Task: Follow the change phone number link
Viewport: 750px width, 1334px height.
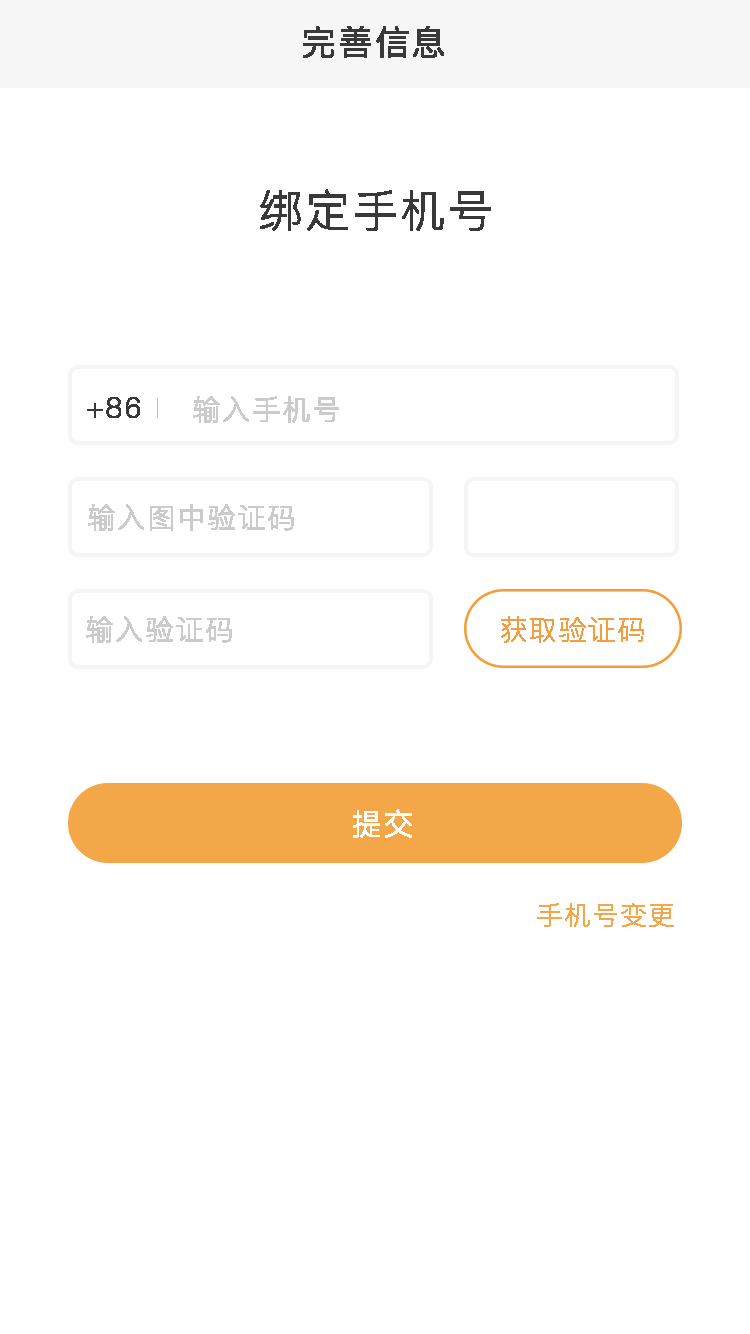Action: 606,915
